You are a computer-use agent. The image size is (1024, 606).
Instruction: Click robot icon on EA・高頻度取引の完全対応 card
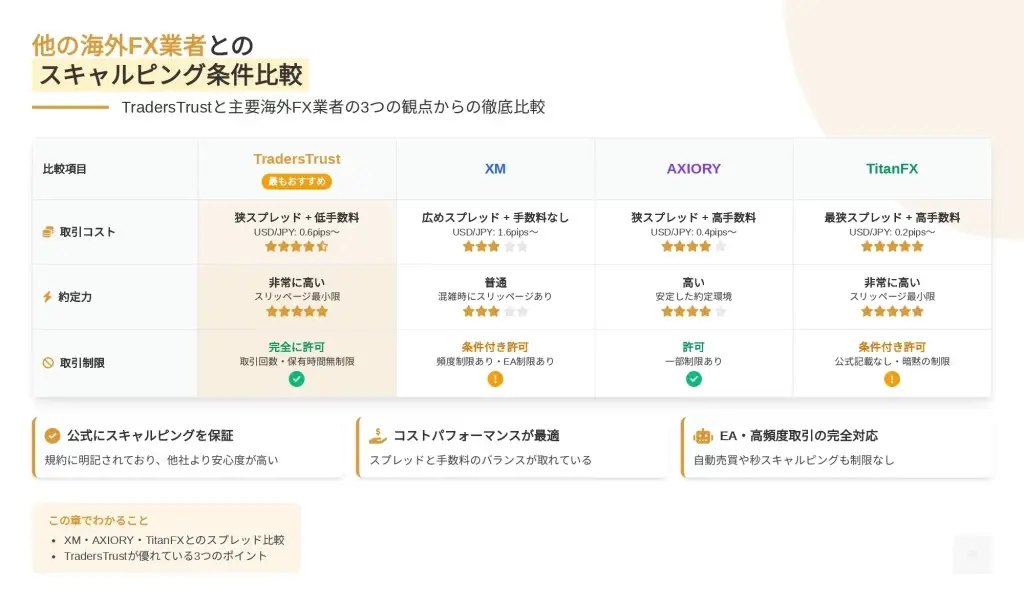[x=702, y=436]
